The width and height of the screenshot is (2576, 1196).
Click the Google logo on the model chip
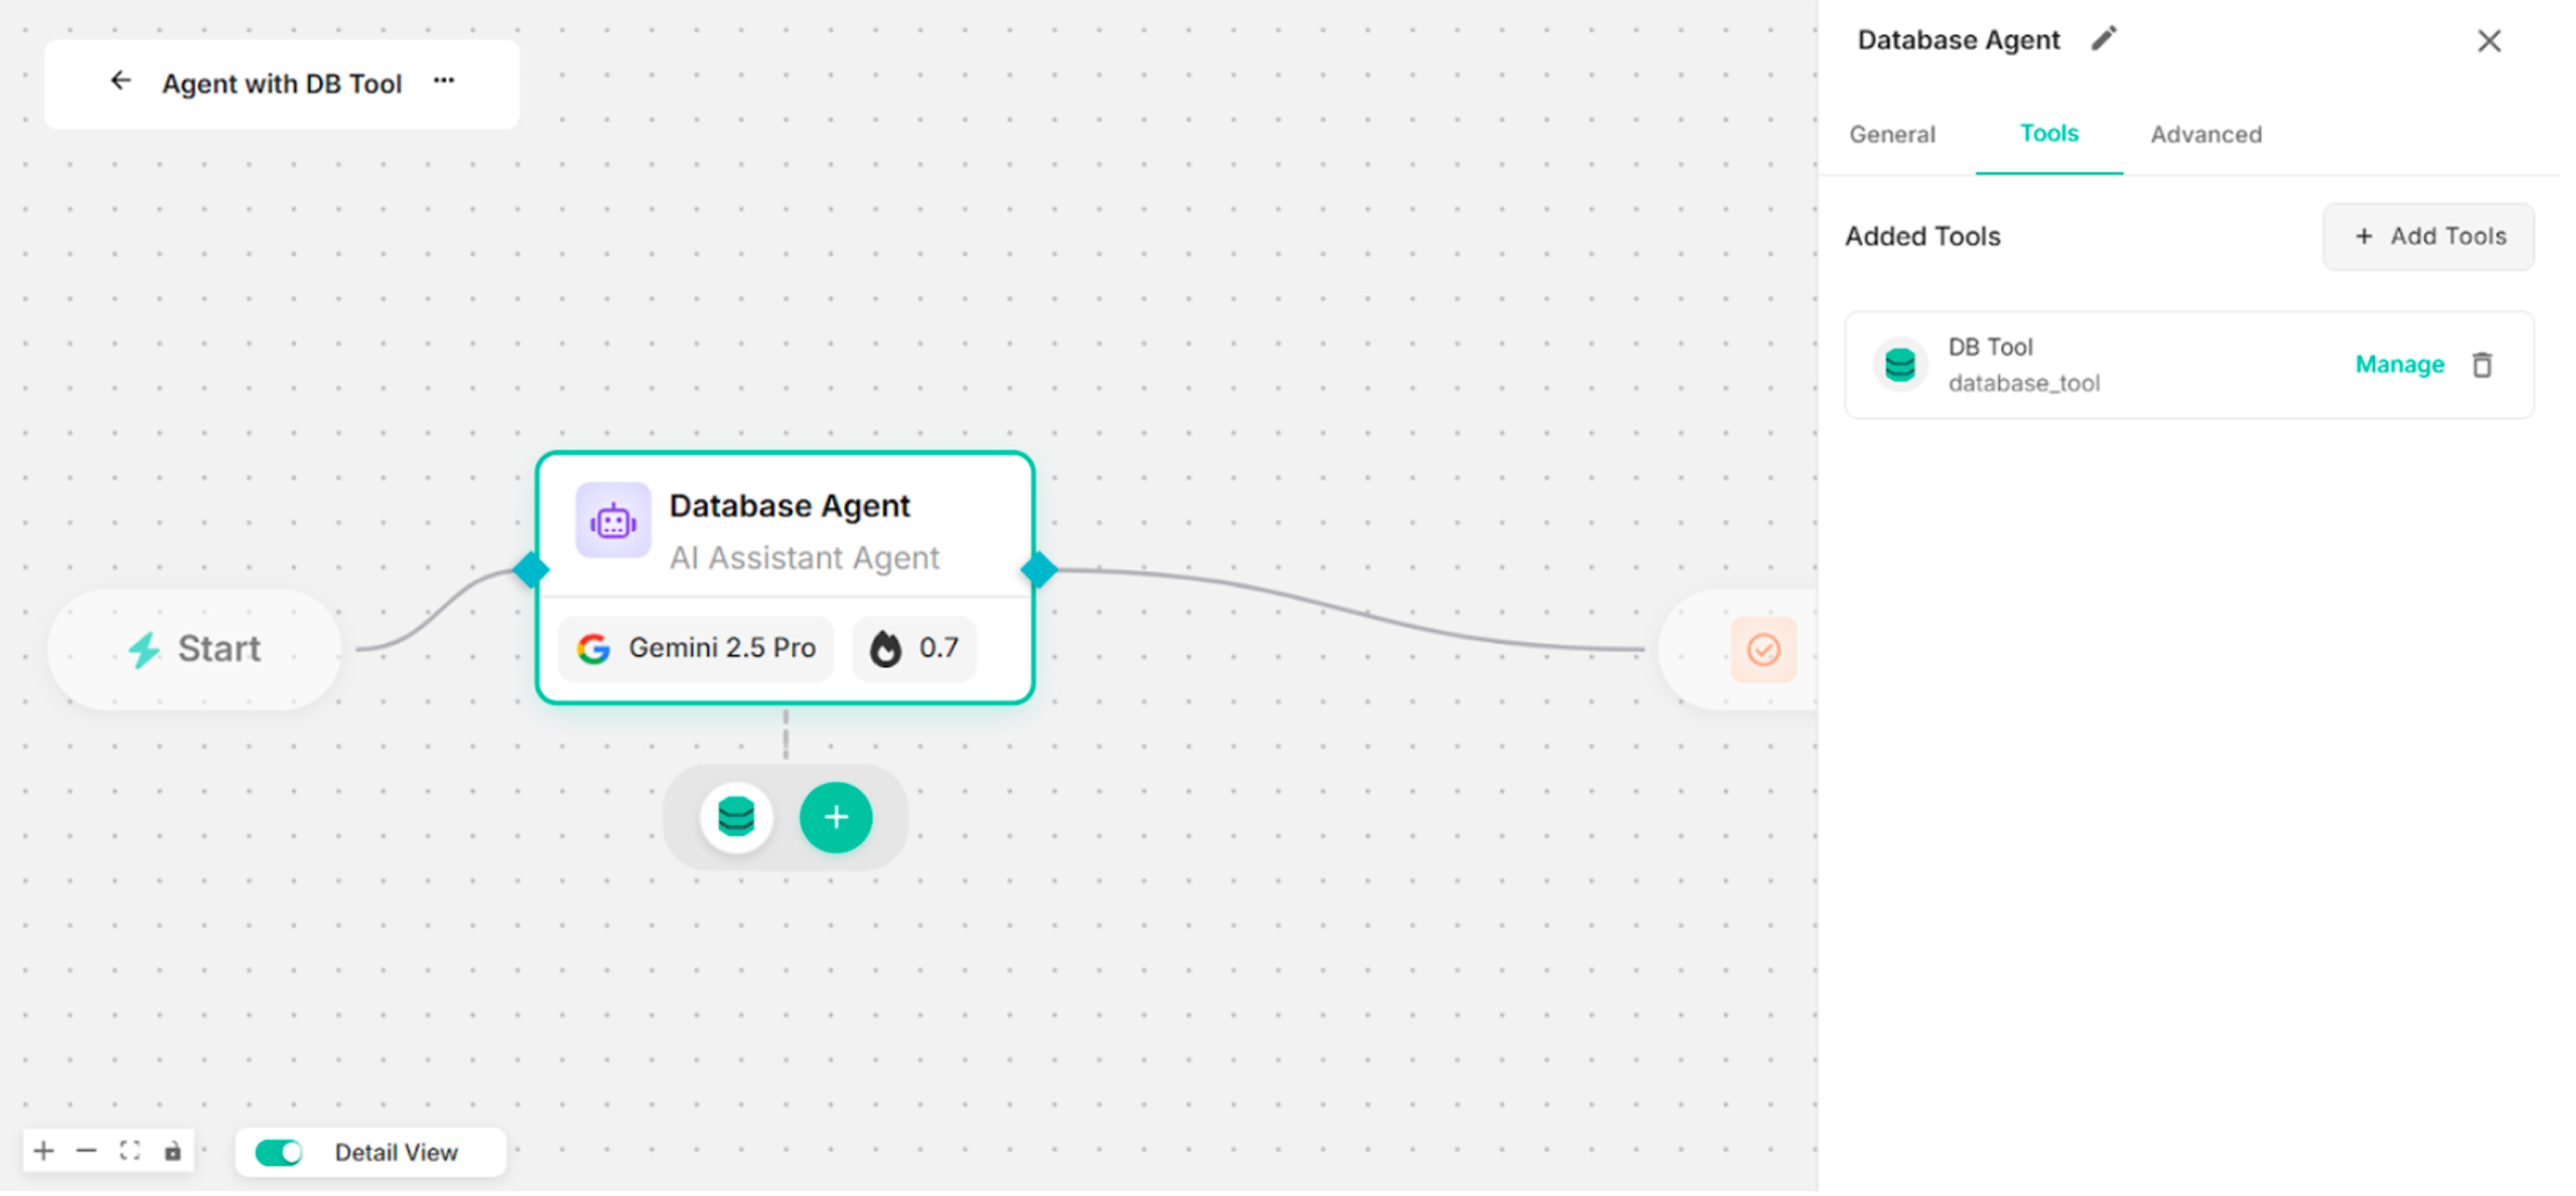pyautogui.click(x=594, y=650)
